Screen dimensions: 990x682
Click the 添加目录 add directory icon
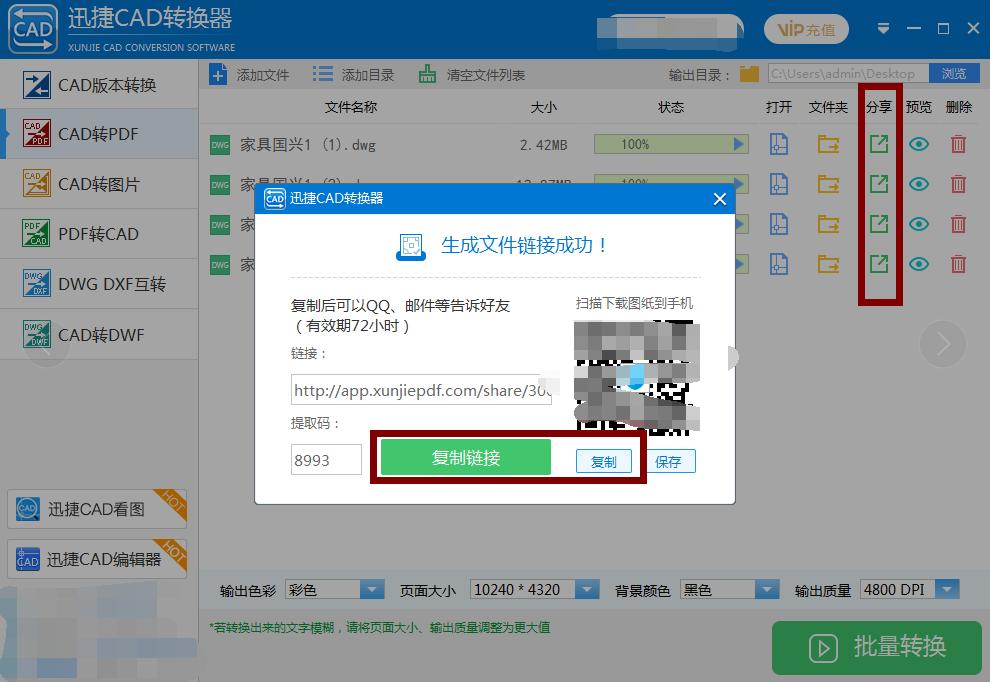click(322, 73)
